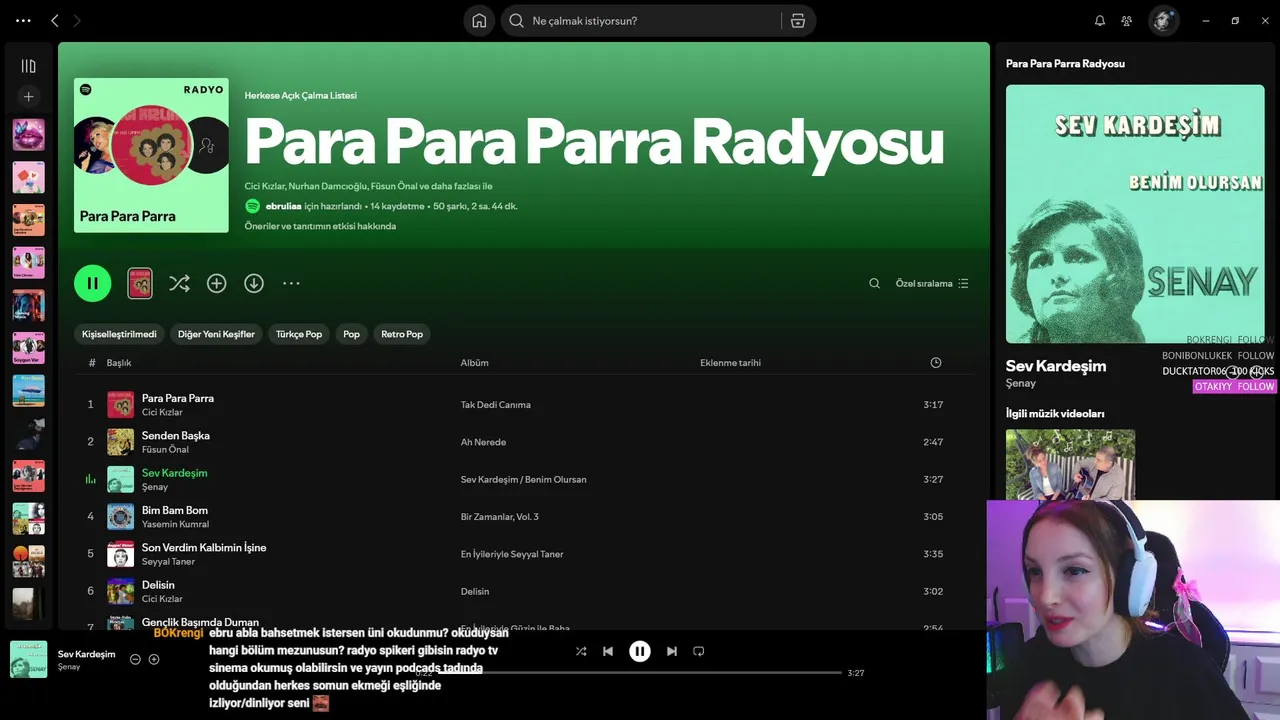Skip to the next track

point(672,651)
